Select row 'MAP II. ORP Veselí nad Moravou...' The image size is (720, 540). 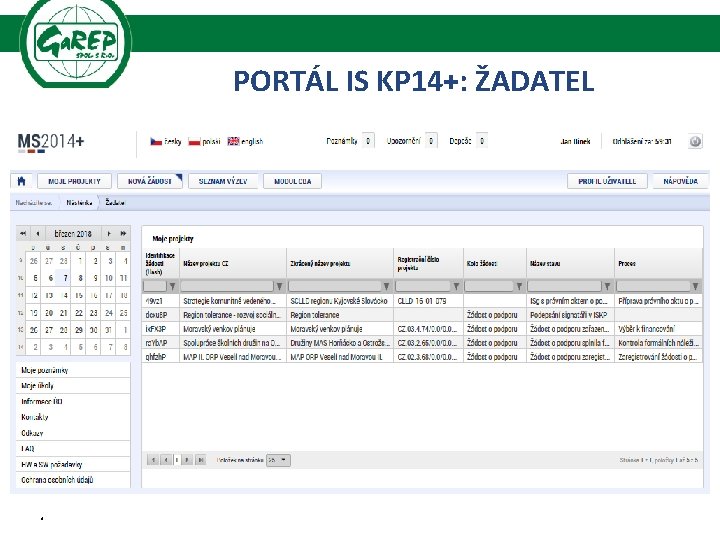[422, 357]
